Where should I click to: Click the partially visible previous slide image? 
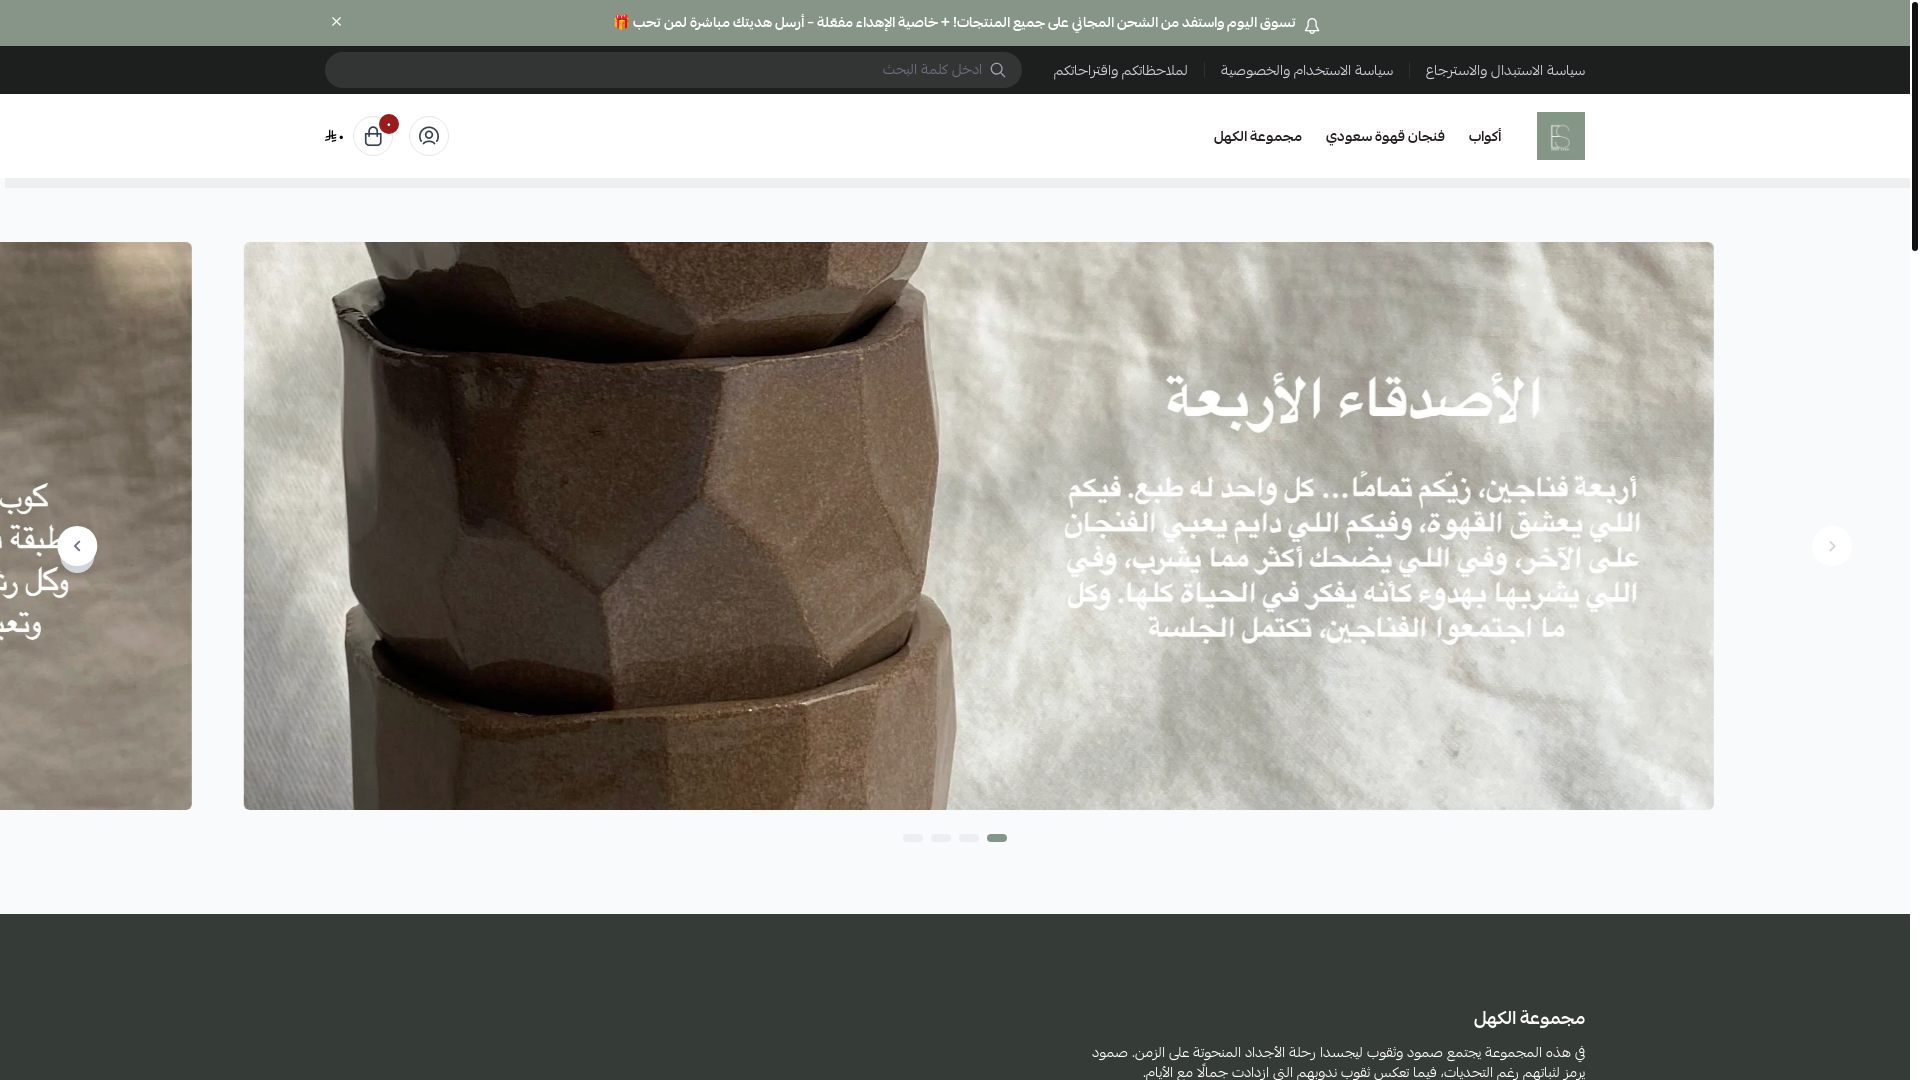(96, 526)
